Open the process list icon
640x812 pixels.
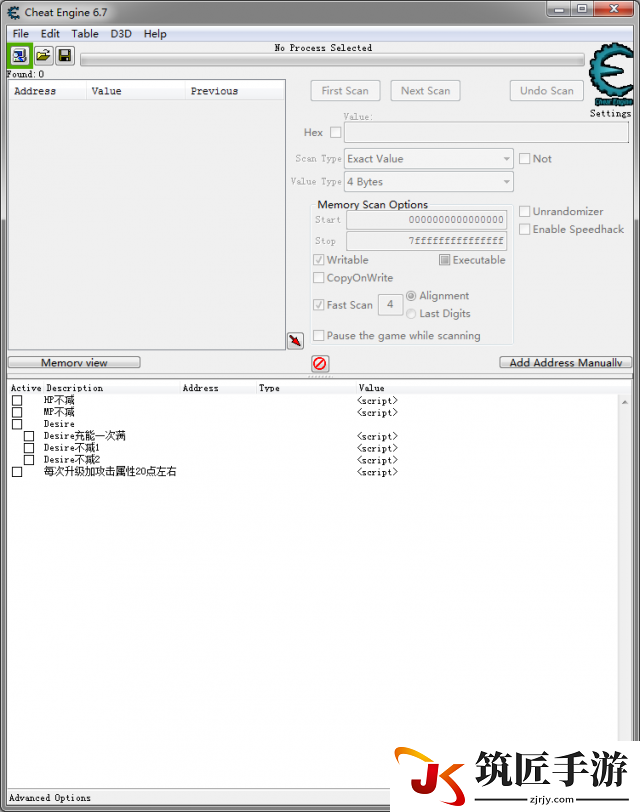click(x=20, y=55)
